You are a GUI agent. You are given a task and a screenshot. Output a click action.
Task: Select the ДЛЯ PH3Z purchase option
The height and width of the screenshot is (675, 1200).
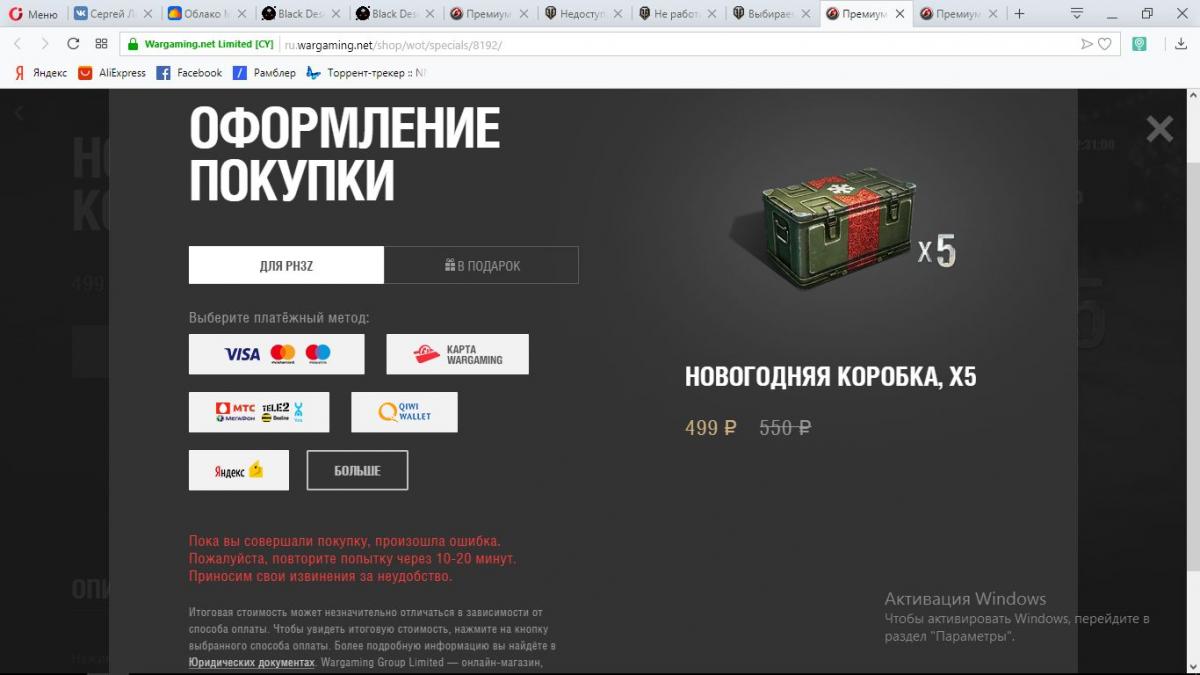tap(286, 265)
